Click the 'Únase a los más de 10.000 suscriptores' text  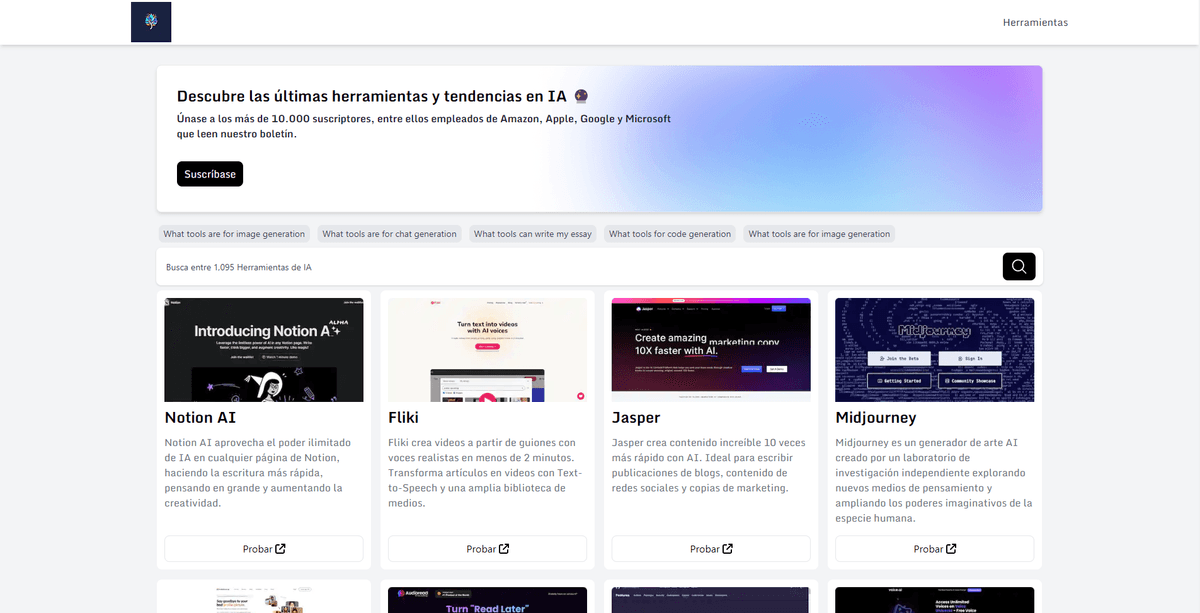click(x=424, y=126)
